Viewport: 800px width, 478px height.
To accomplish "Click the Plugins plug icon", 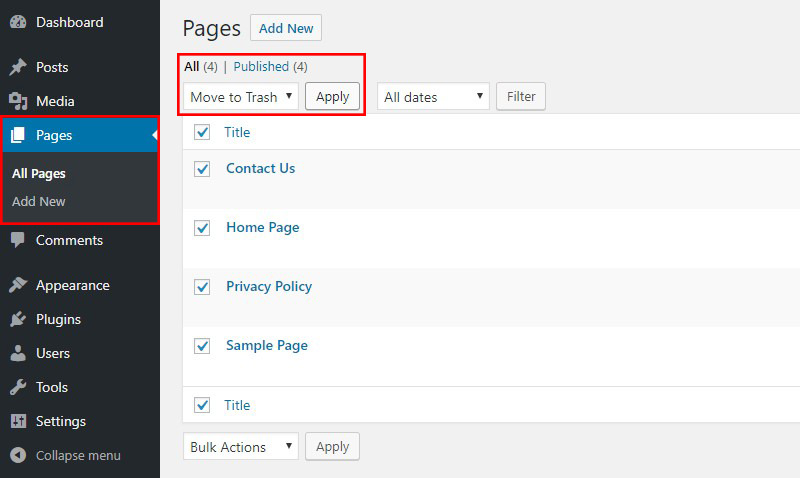I will (18, 319).
